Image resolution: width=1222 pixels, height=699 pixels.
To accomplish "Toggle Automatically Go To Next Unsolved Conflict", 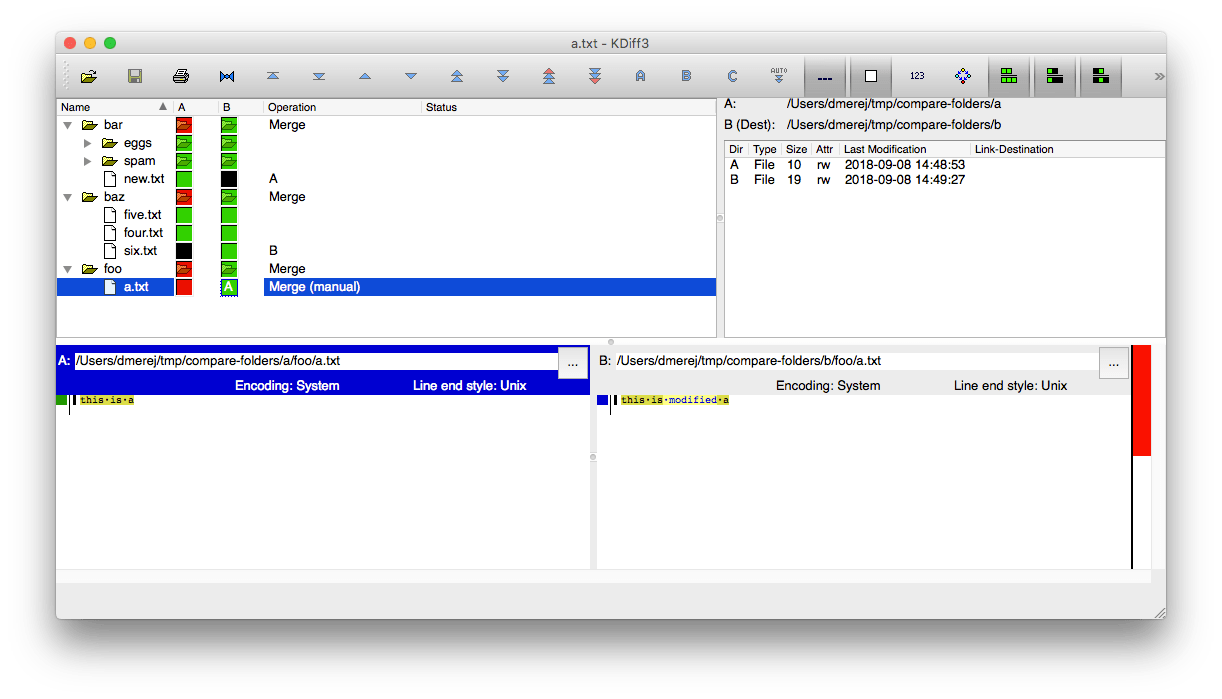I will click(778, 76).
